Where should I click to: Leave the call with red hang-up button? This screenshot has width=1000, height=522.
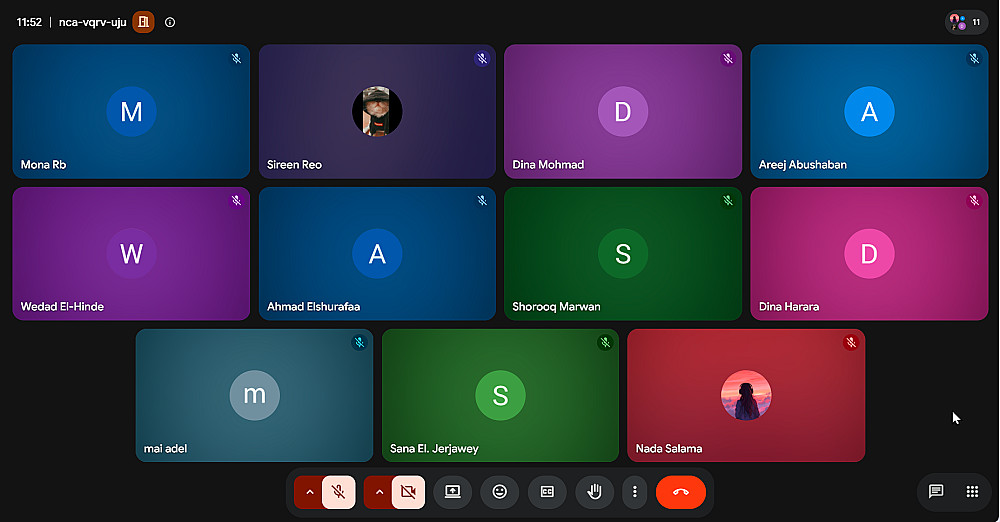point(680,492)
